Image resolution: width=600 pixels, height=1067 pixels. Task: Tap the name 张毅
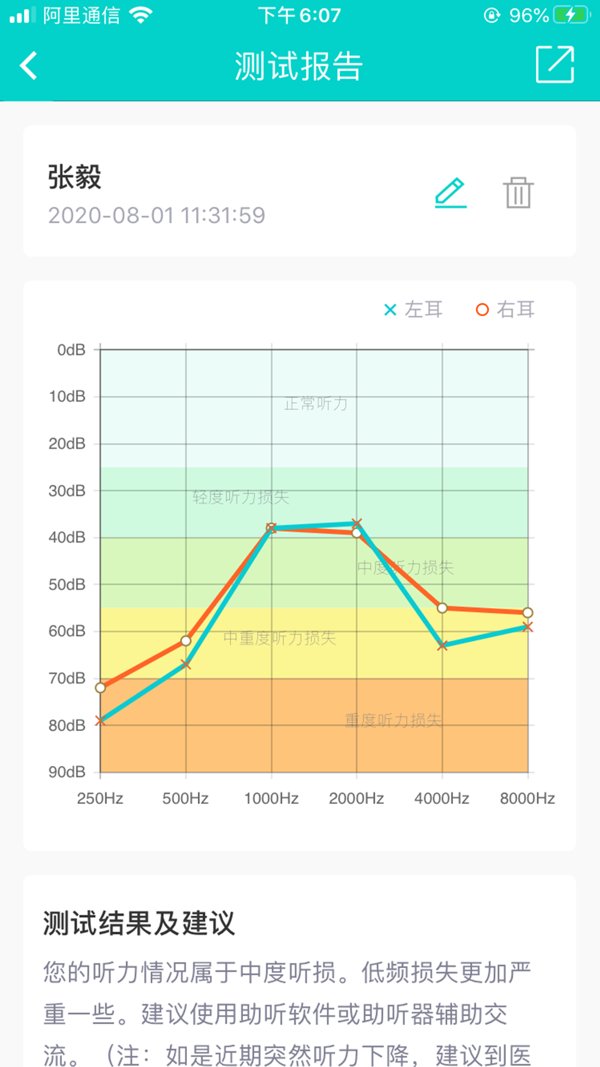click(x=75, y=178)
